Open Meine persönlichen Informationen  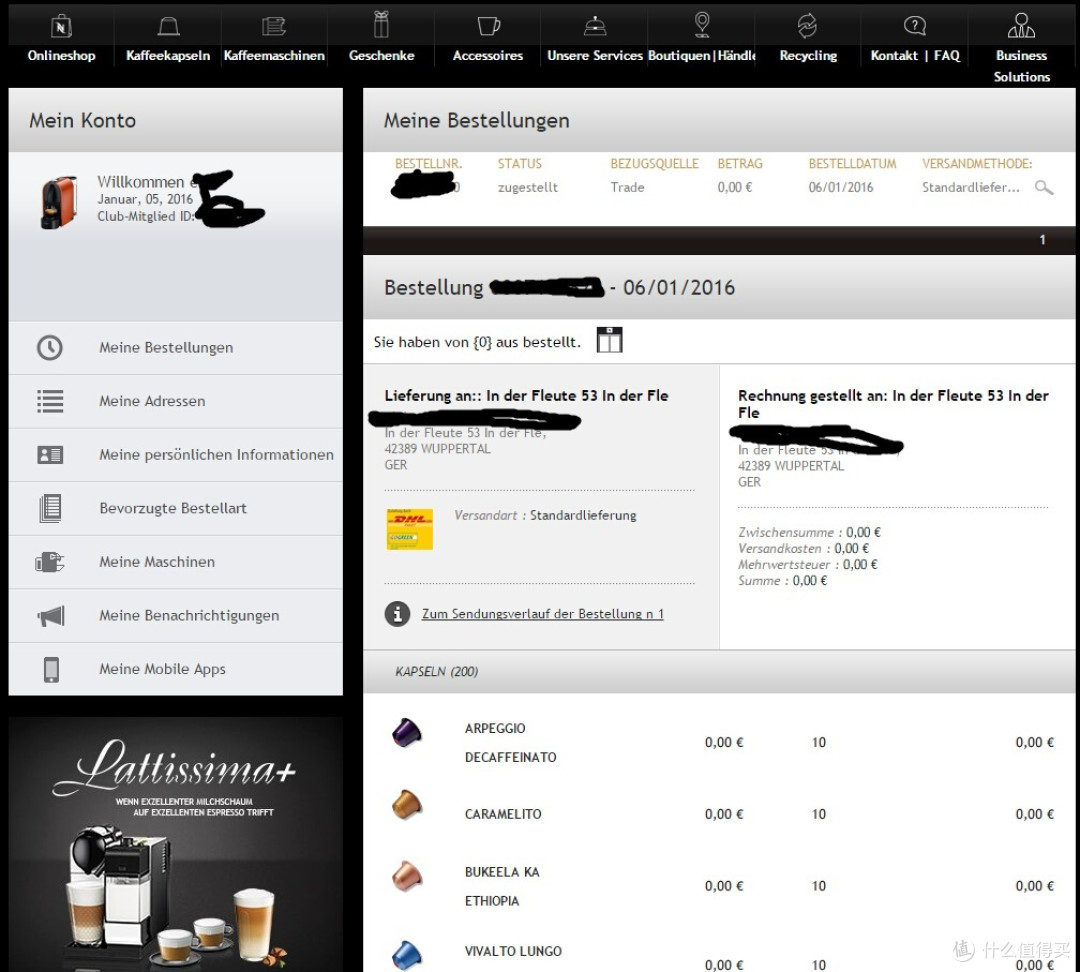pos(176,455)
